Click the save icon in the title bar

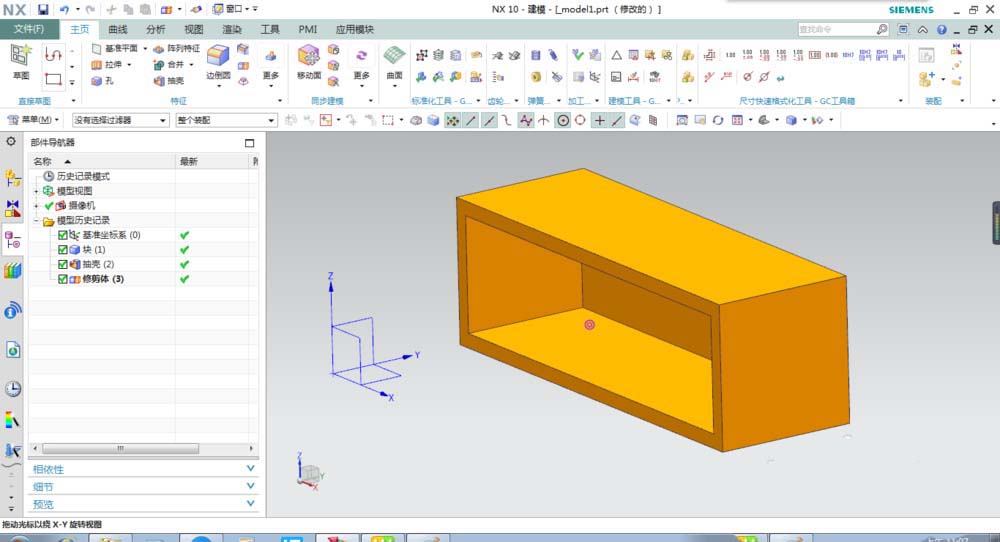[x=43, y=10]
